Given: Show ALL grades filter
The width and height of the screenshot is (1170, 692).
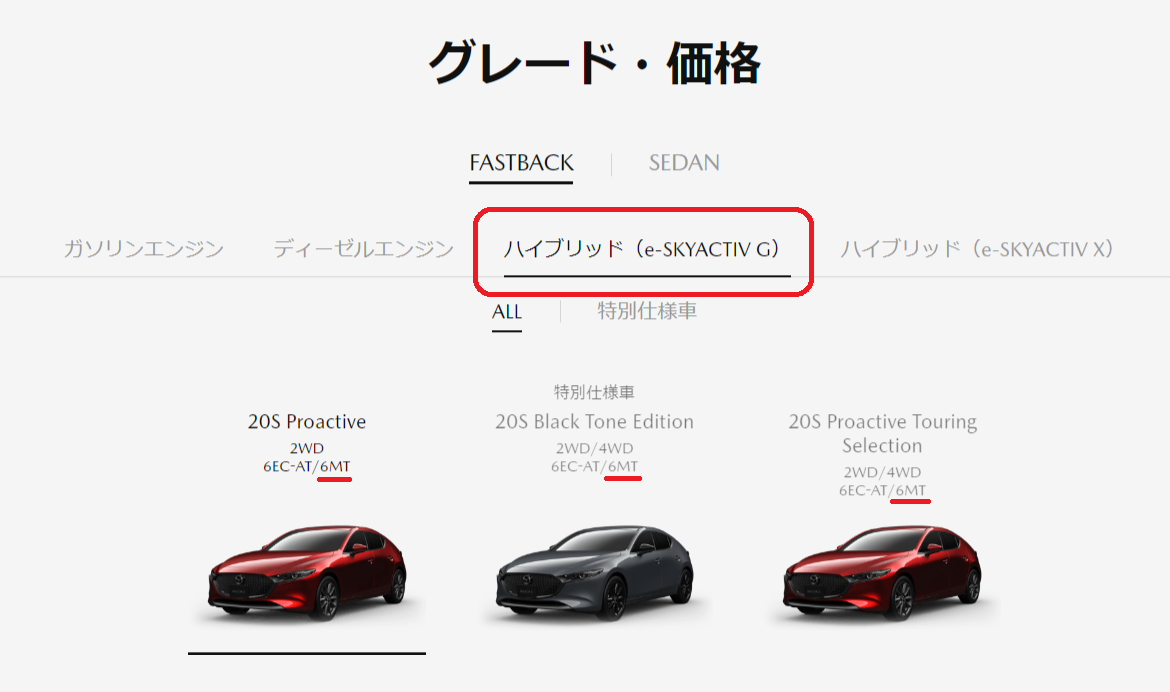Looking at the screenshot, I should click(507, 311).
